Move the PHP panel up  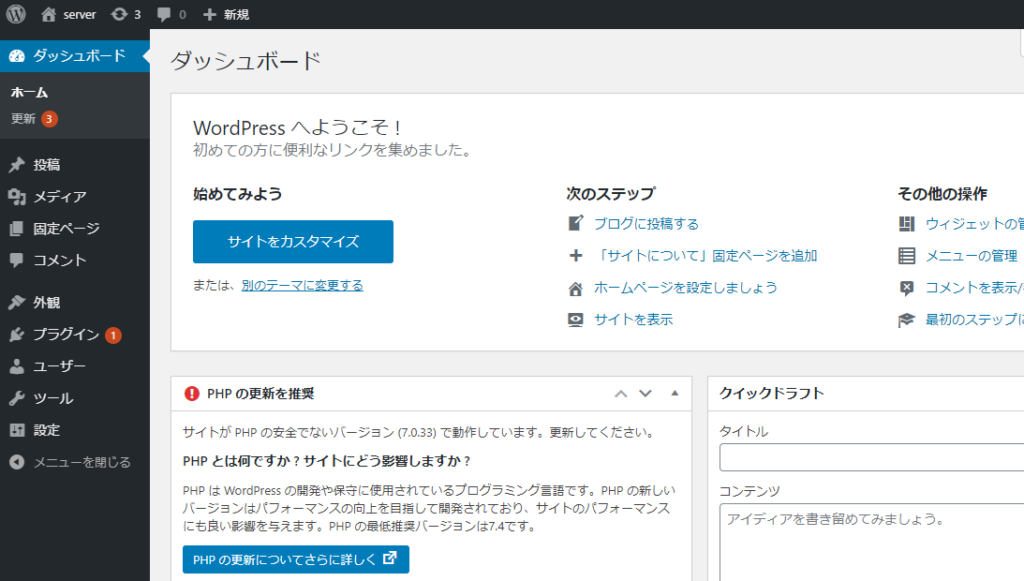coord(620,394)
